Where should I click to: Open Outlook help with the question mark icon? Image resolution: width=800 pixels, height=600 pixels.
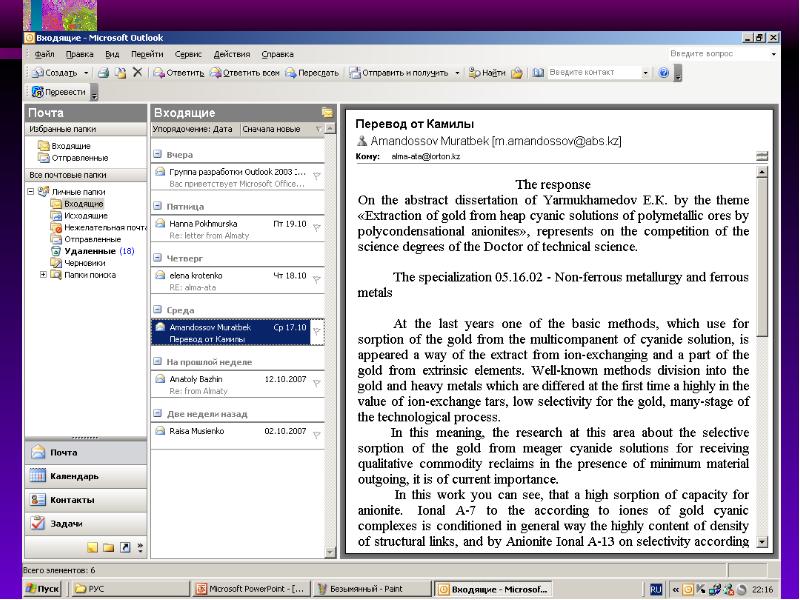pos(664,73)
